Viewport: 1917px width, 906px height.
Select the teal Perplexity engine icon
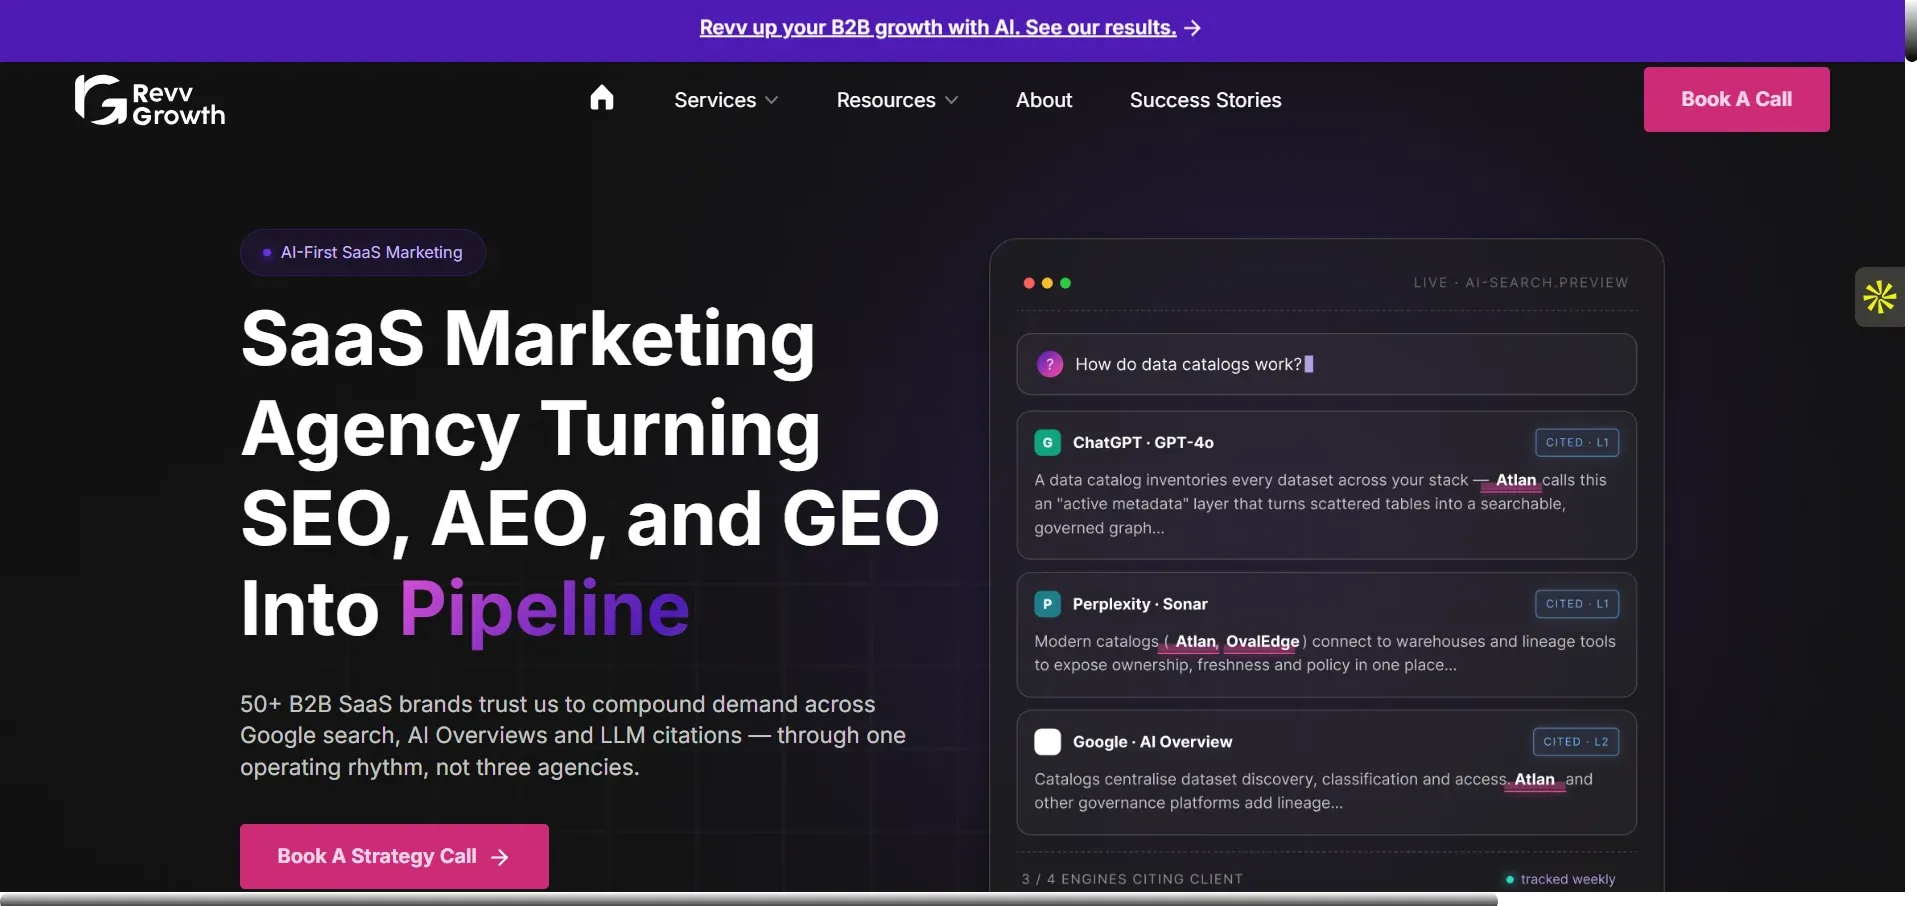point(1047,604)
